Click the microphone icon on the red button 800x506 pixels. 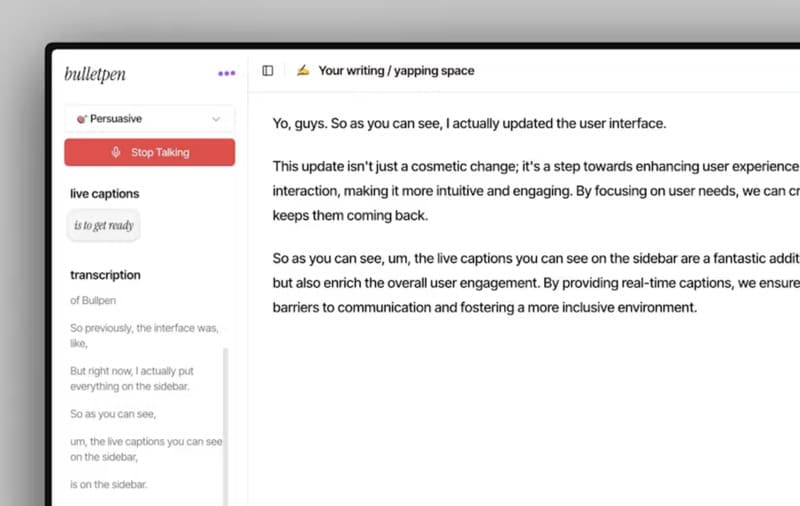pos(116,153)
